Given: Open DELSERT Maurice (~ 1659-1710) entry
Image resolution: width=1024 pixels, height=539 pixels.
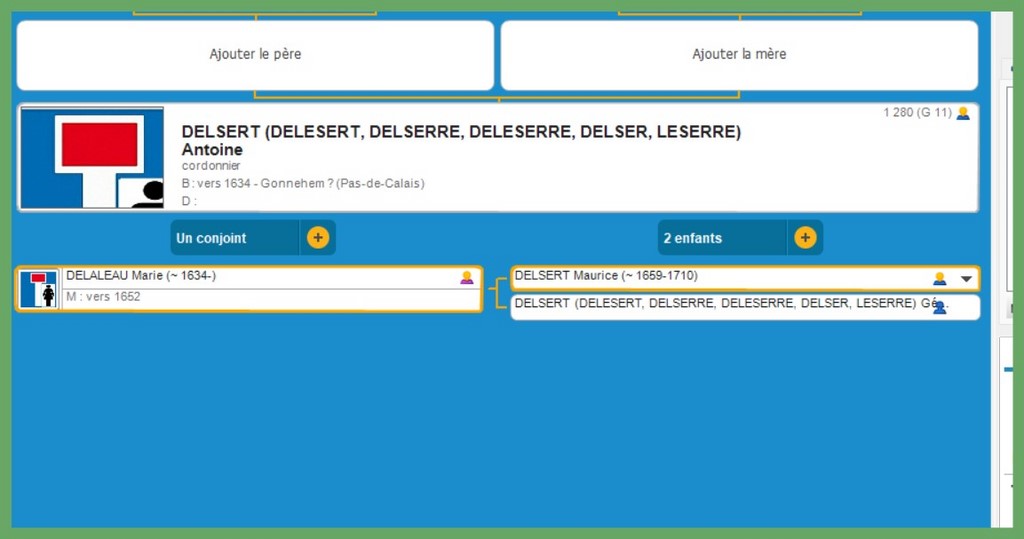Looking at the screenshot, I should pyautogui.click(x=606, y=276).
